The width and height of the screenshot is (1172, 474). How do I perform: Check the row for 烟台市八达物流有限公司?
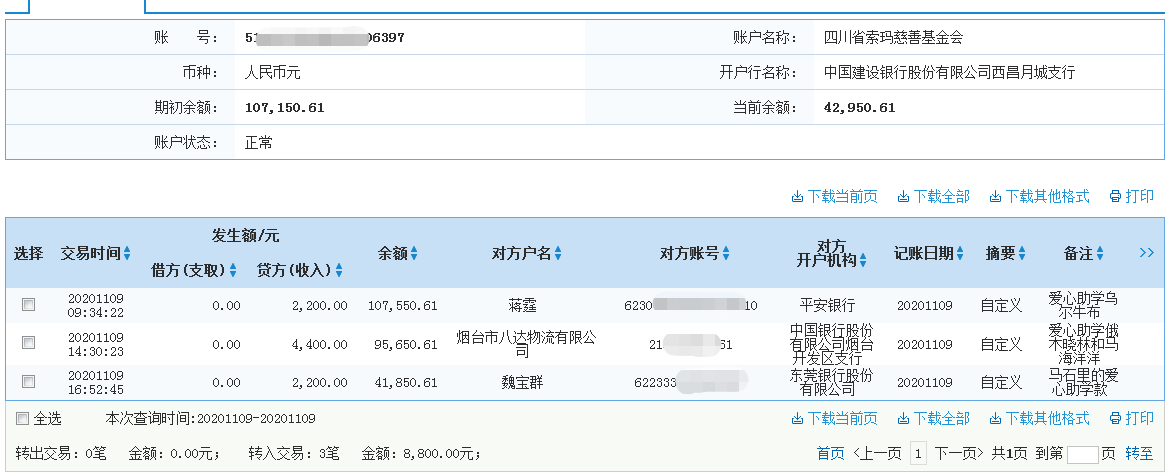click(x=28, y=342)
